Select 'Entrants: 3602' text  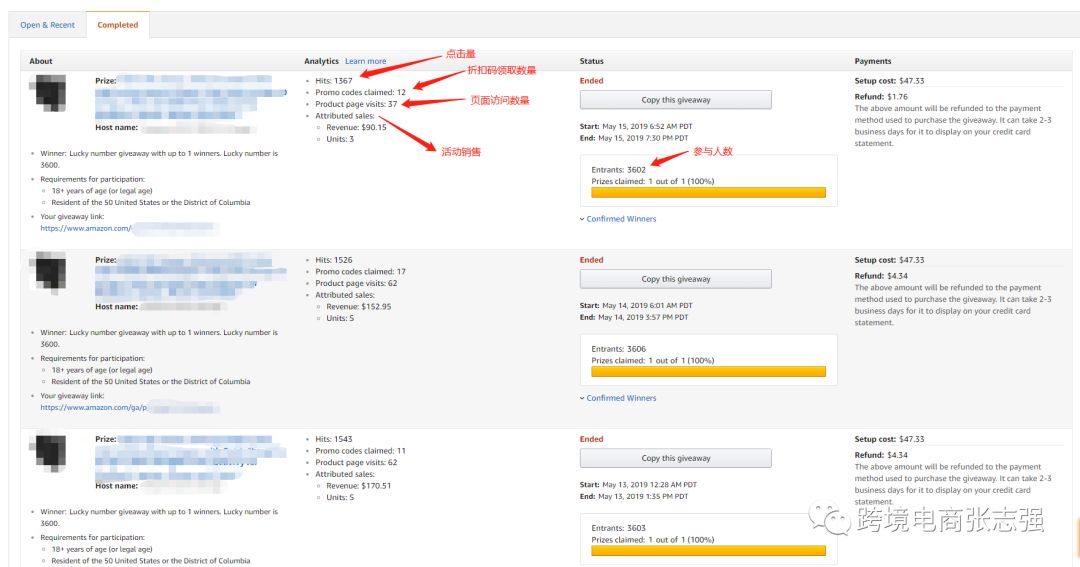(x=619, y=169)
